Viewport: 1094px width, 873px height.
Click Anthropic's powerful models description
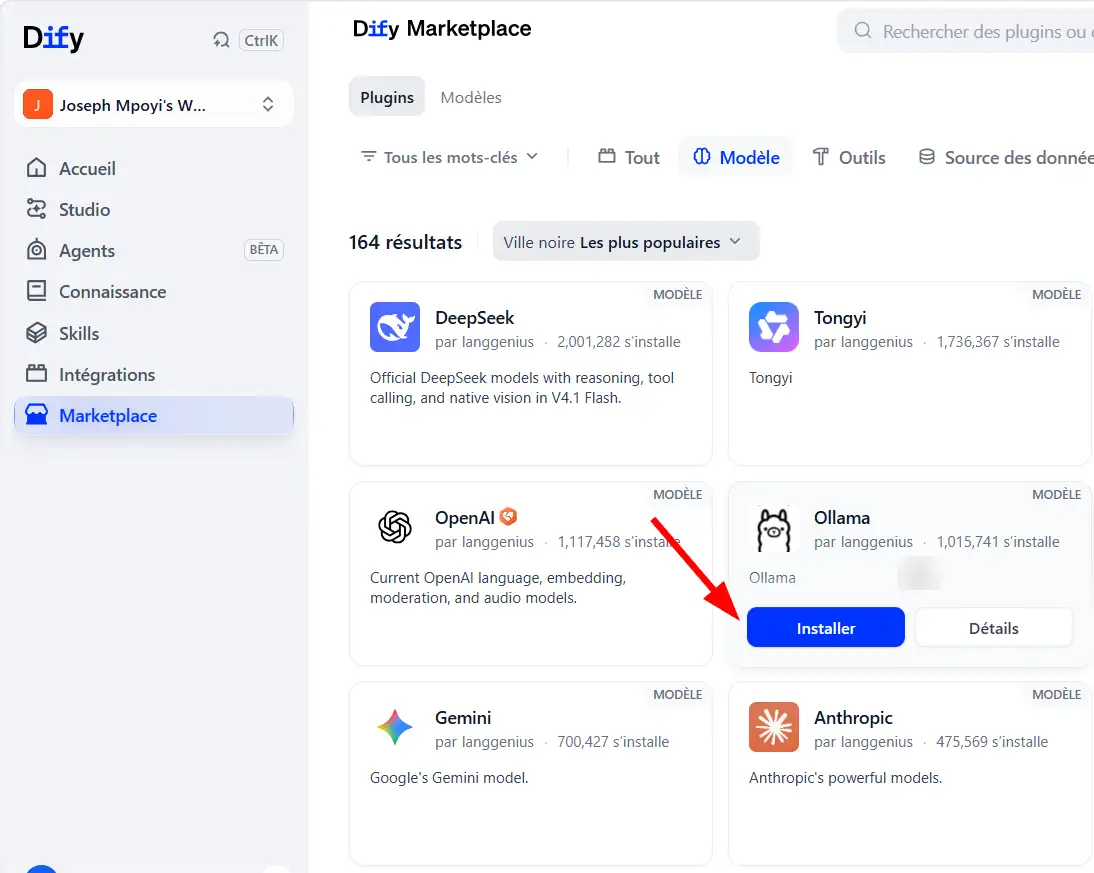(x=845, y=777)
